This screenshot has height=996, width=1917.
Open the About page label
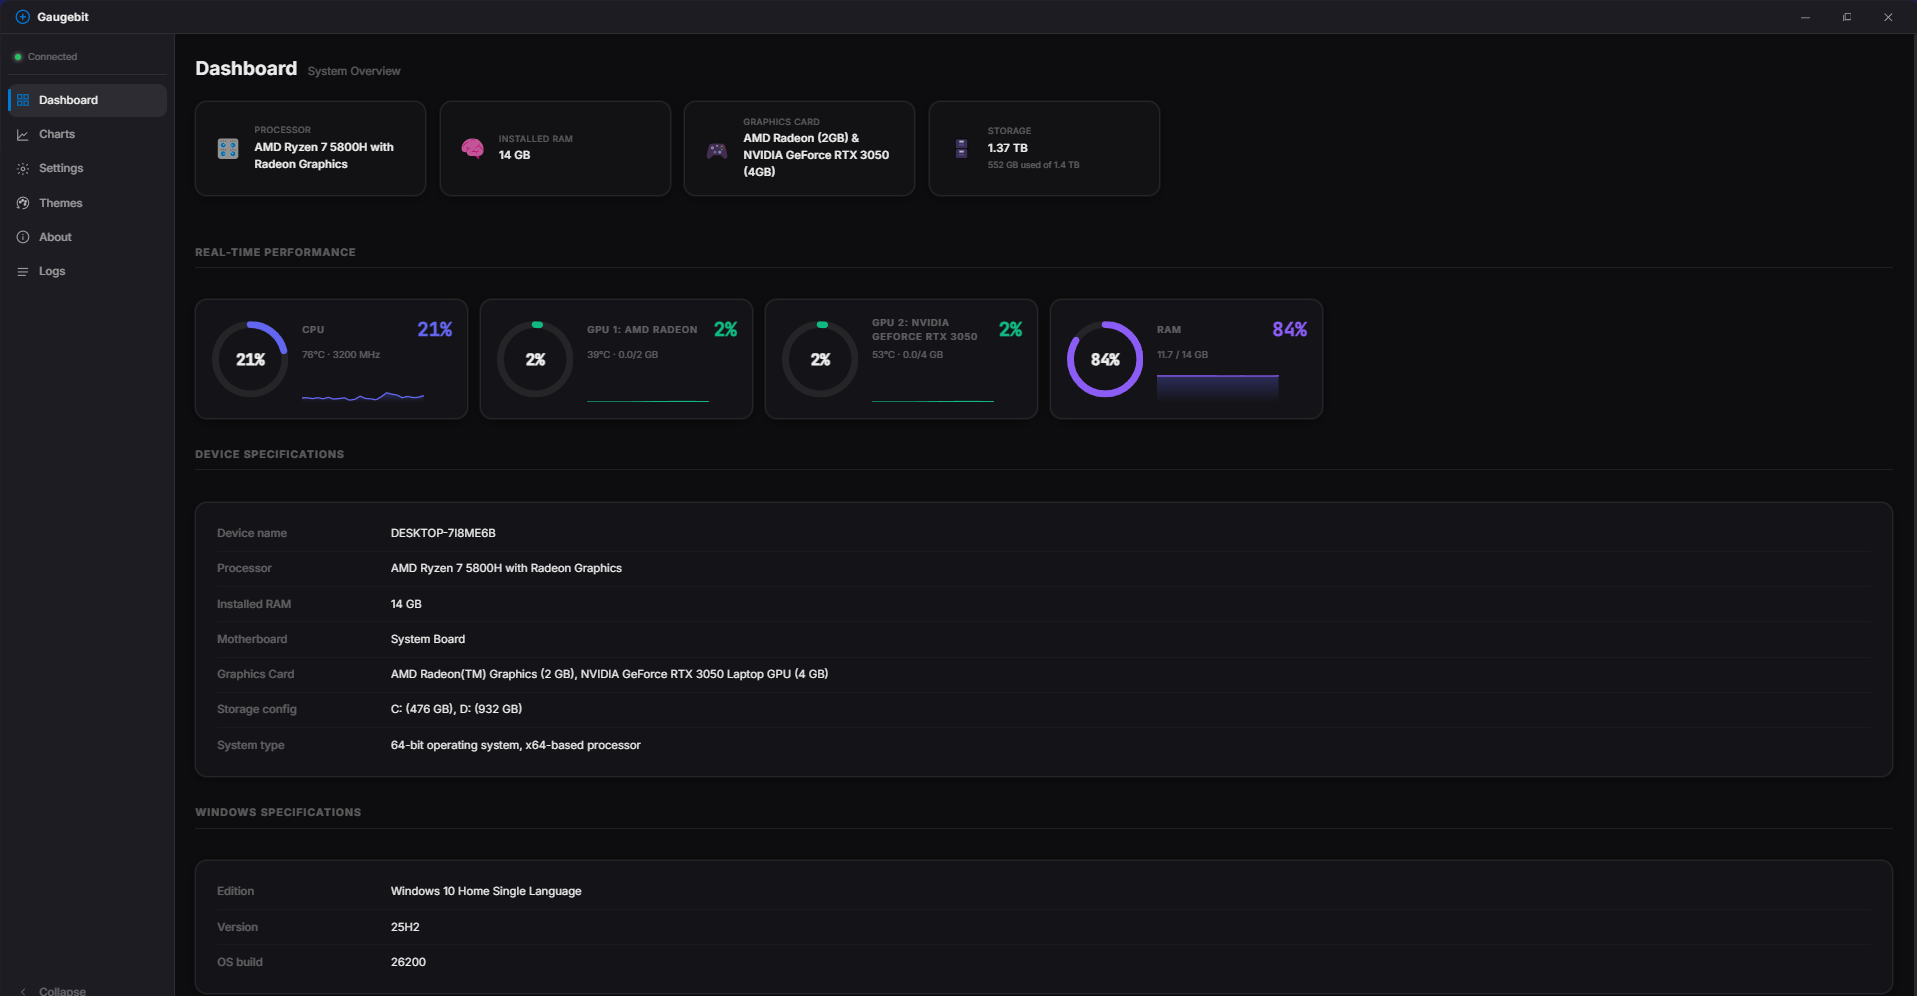pos(55,237)
